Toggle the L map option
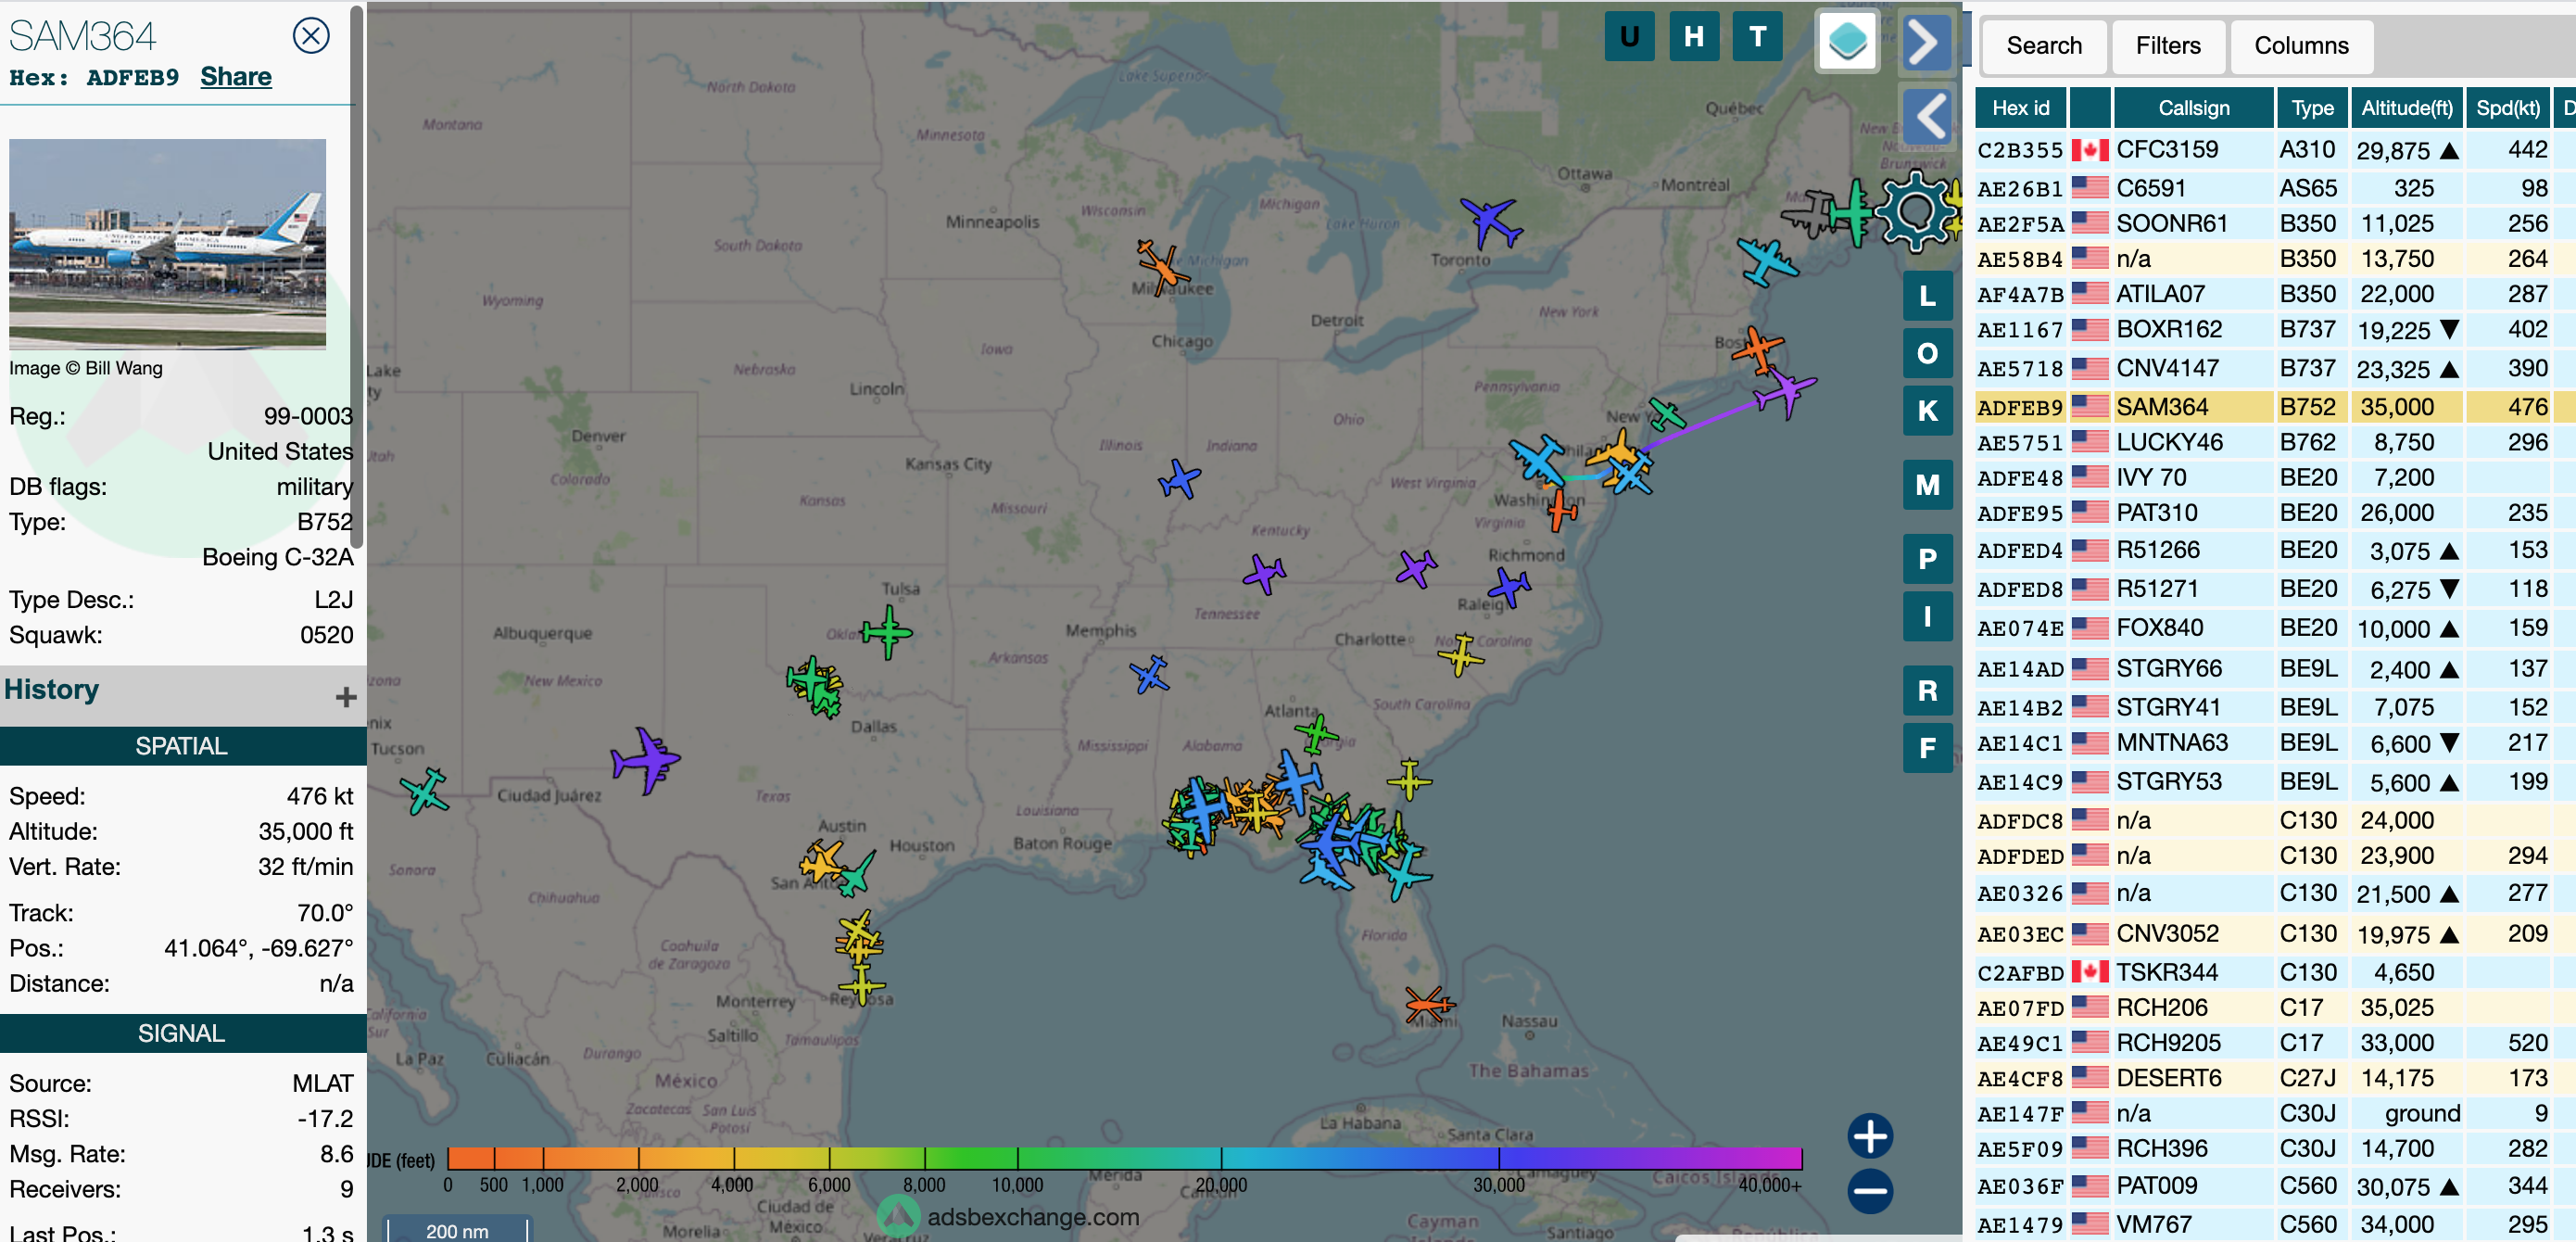 (x=1927, y=296)
